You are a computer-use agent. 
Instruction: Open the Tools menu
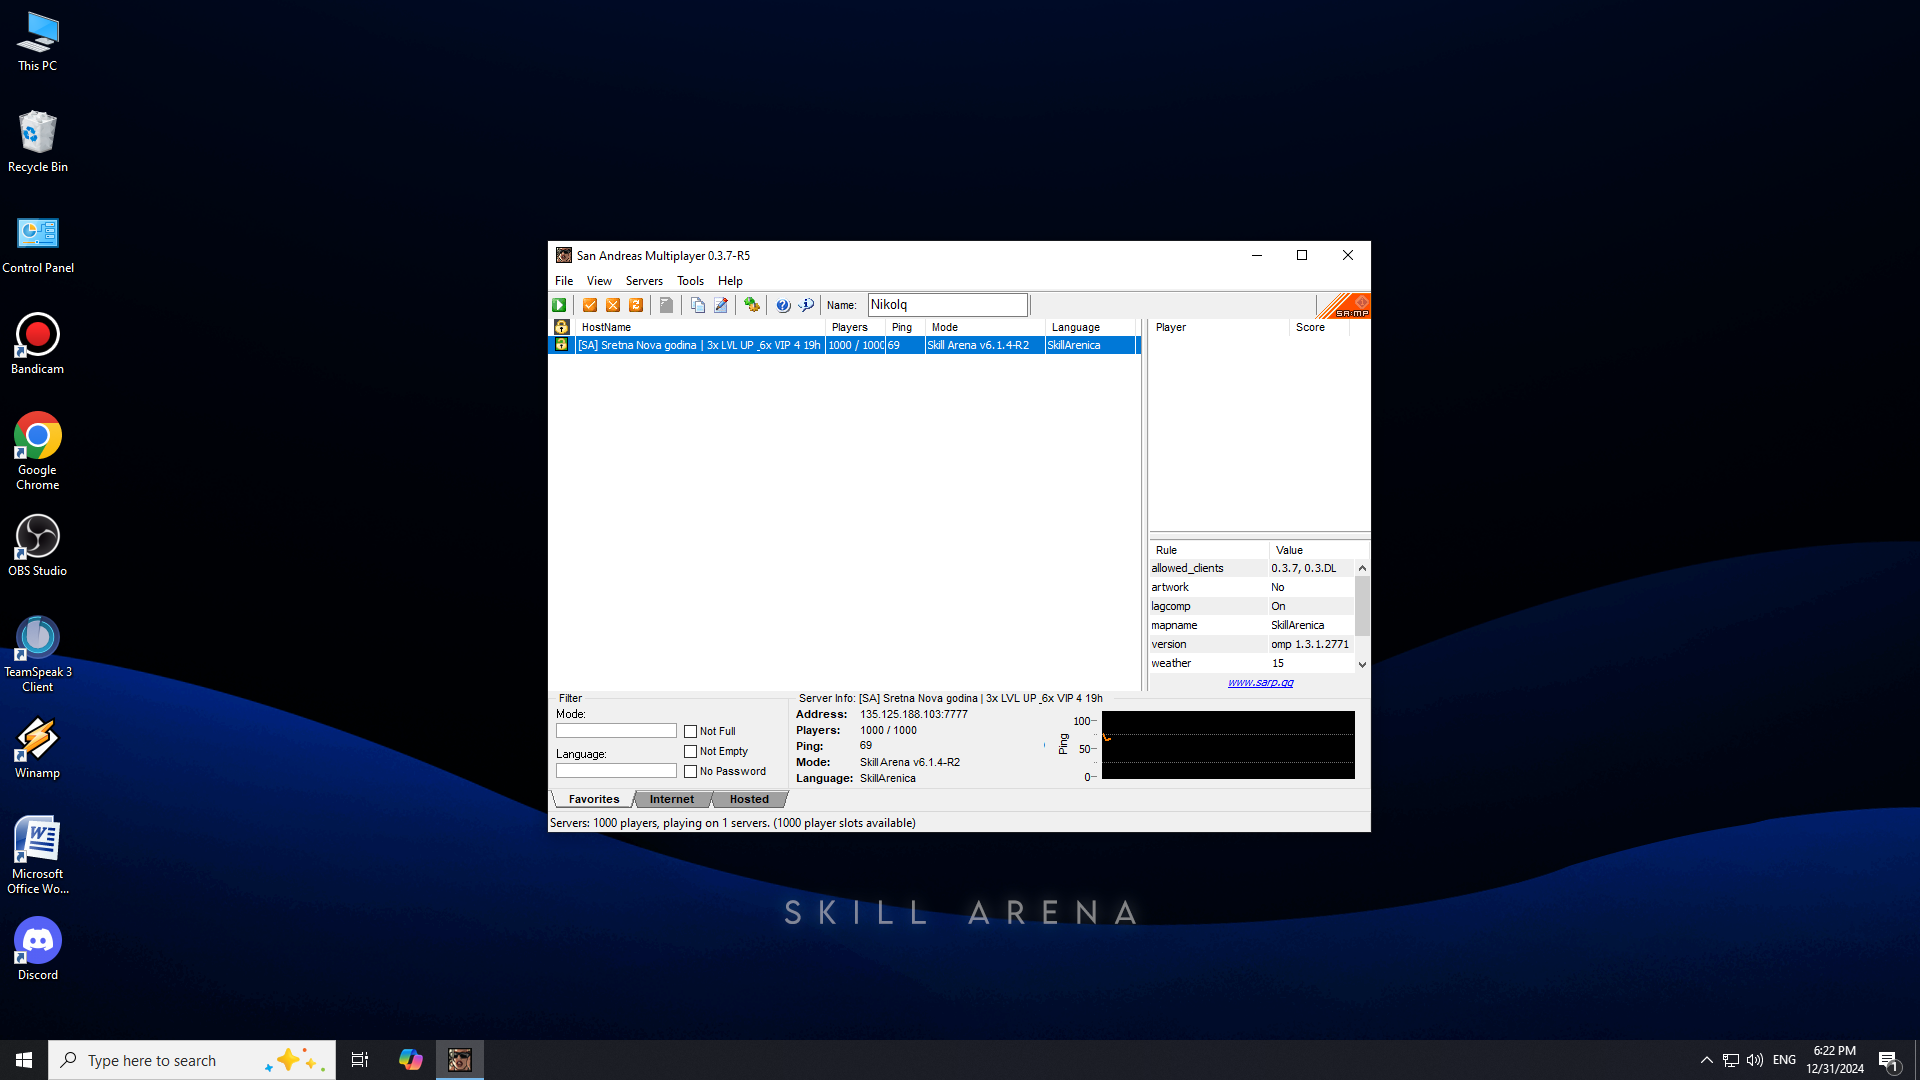690,281
